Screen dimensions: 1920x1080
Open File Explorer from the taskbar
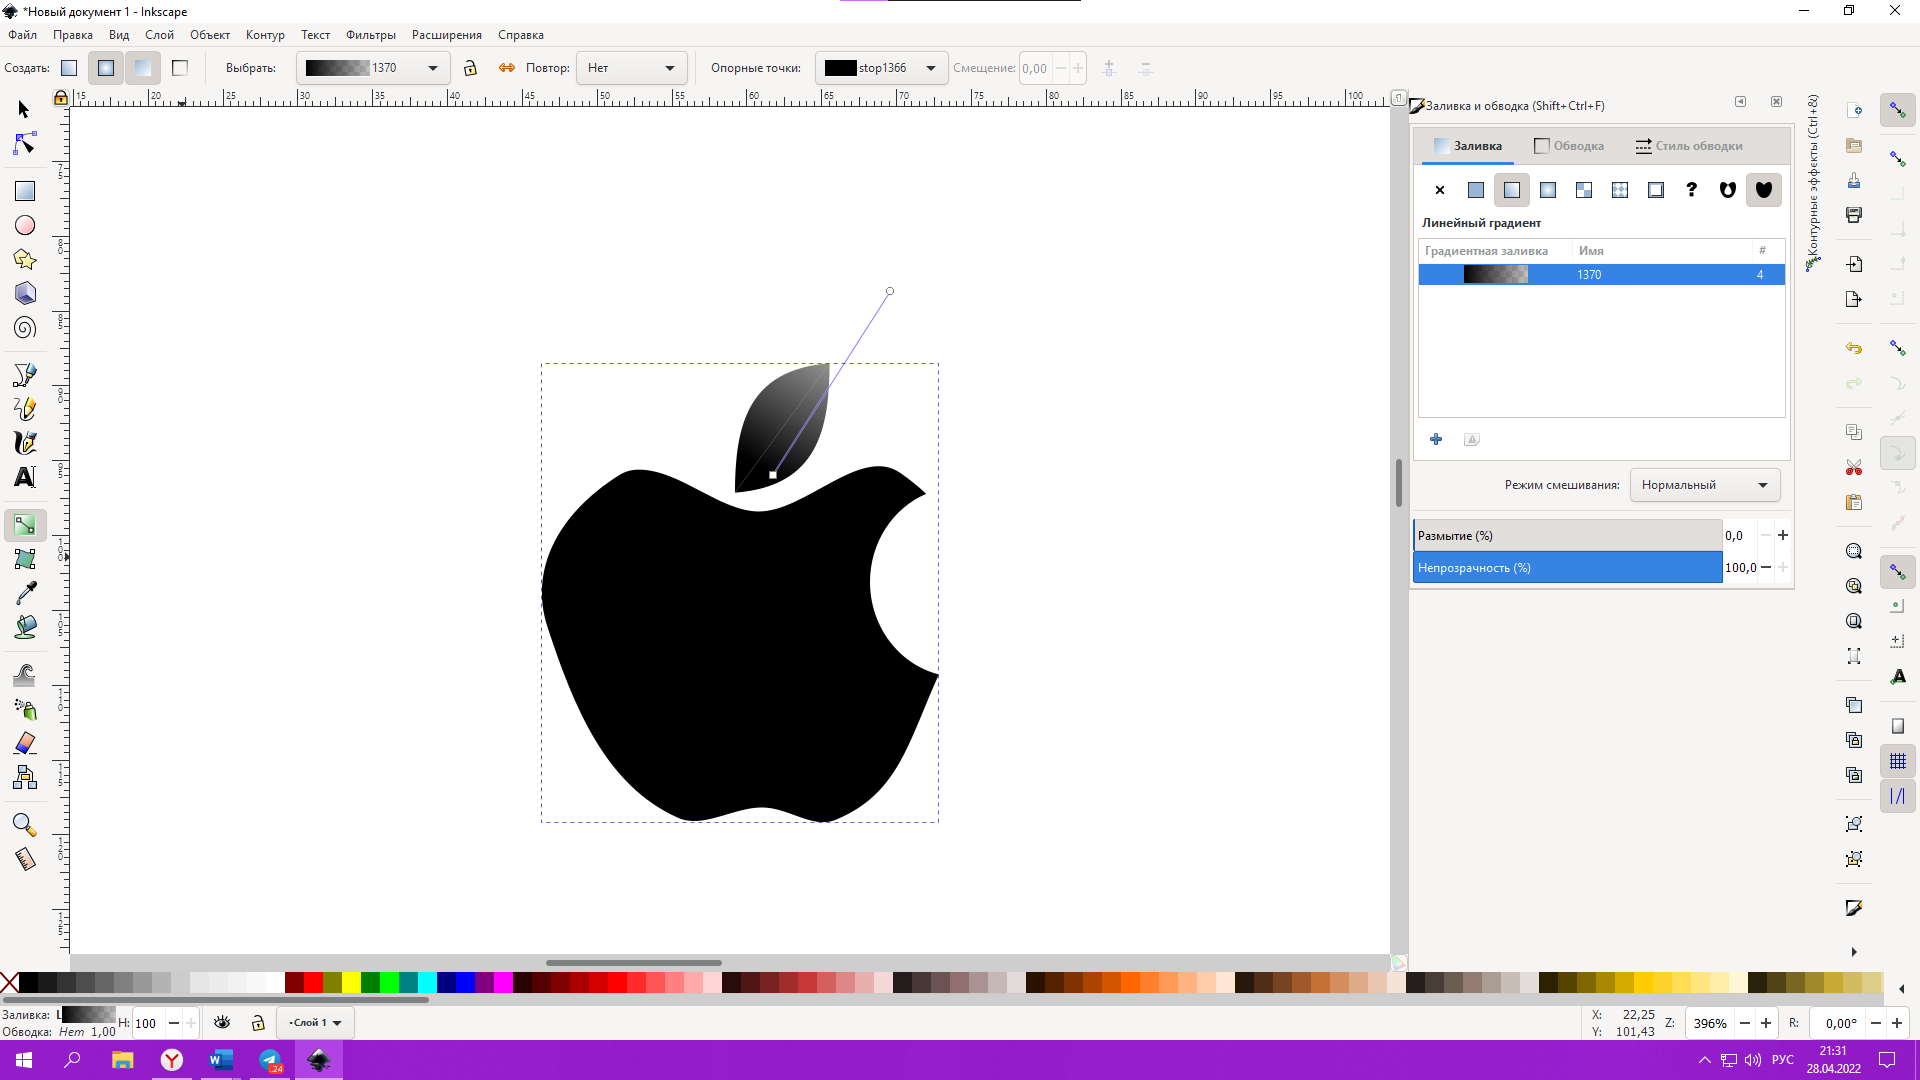point(122,1060)
